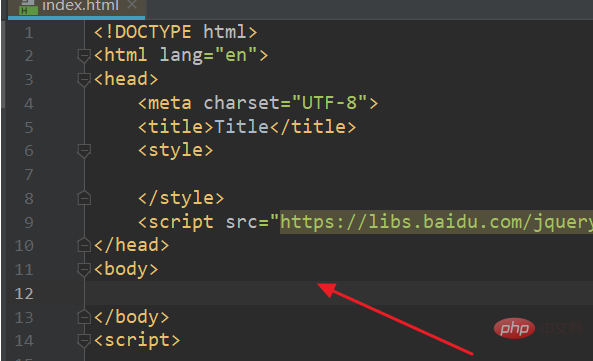Viewport: 593px width, 361px height.
Task: Click the UTF-8 charset attribute value
Action: pos(329,102)
